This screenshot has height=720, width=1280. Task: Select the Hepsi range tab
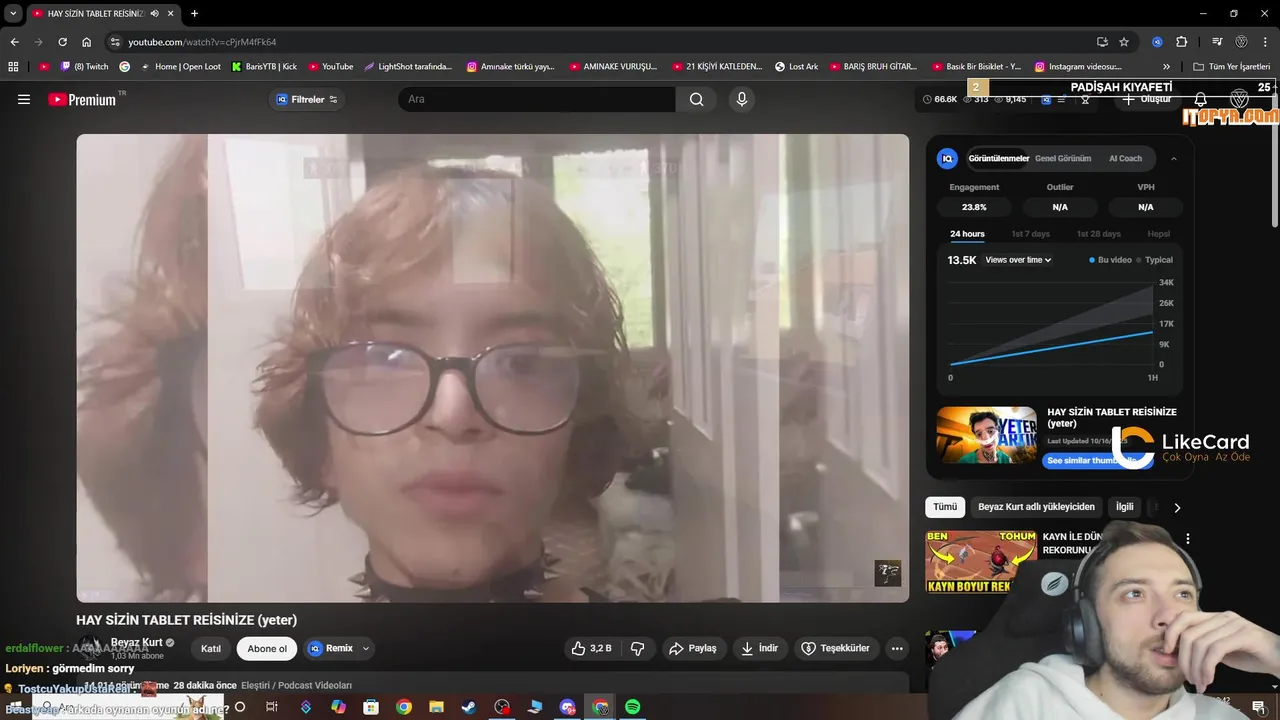coord(1158,234)
